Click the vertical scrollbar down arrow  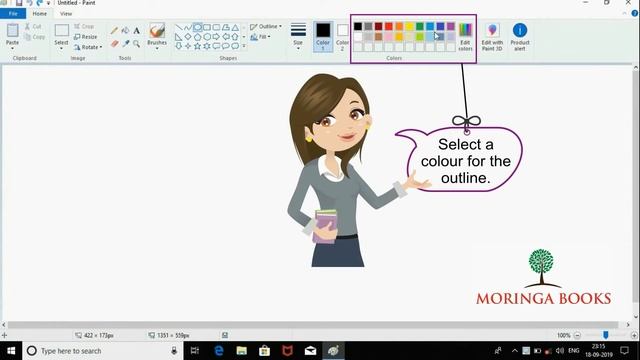636,317
